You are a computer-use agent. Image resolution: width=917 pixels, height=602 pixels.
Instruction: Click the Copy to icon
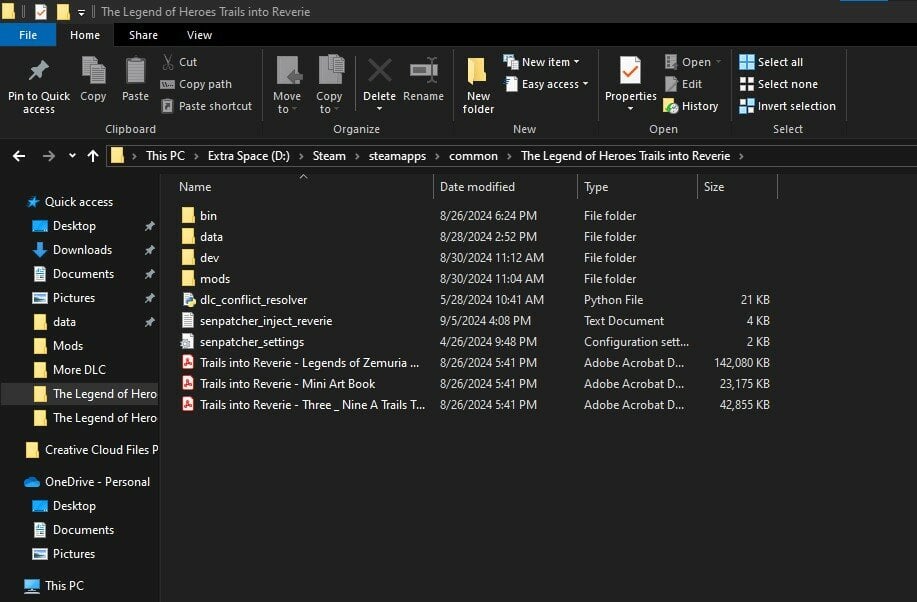(x=331, y=71)
